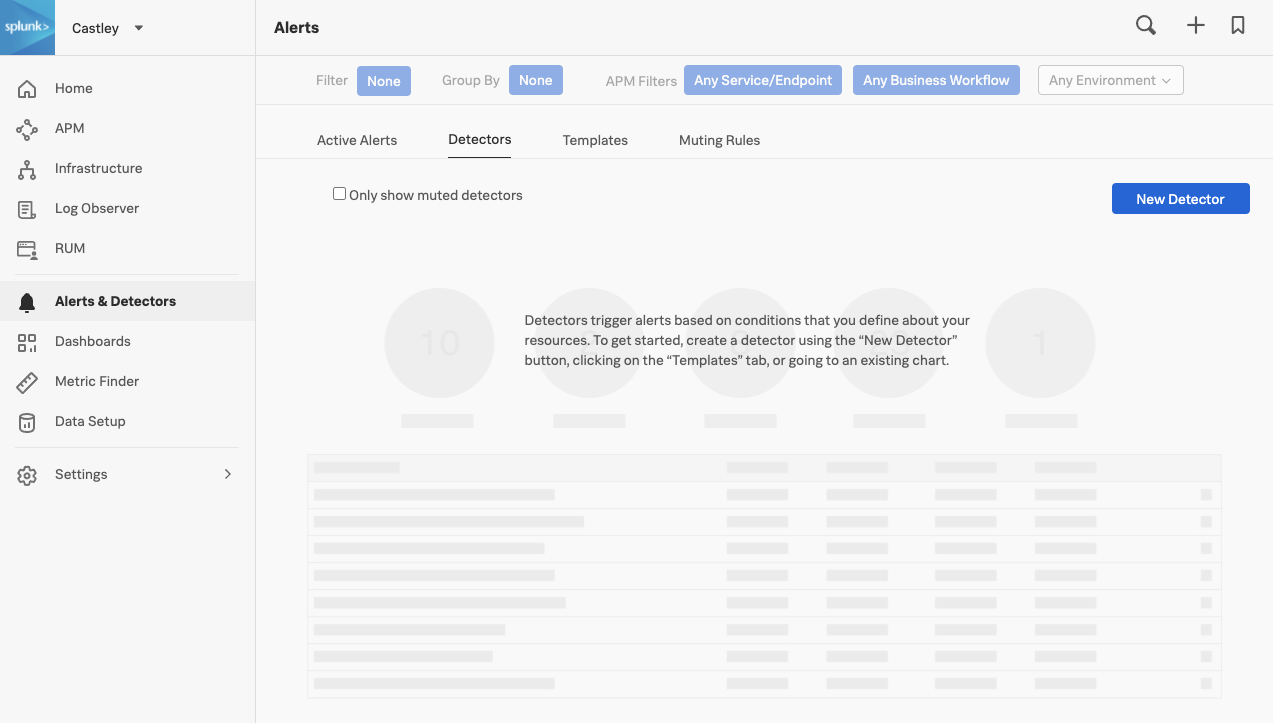The image size is (1273, 723).
Task: Click the Any Service/Endpoint filter button
Action: pos(762,81)
